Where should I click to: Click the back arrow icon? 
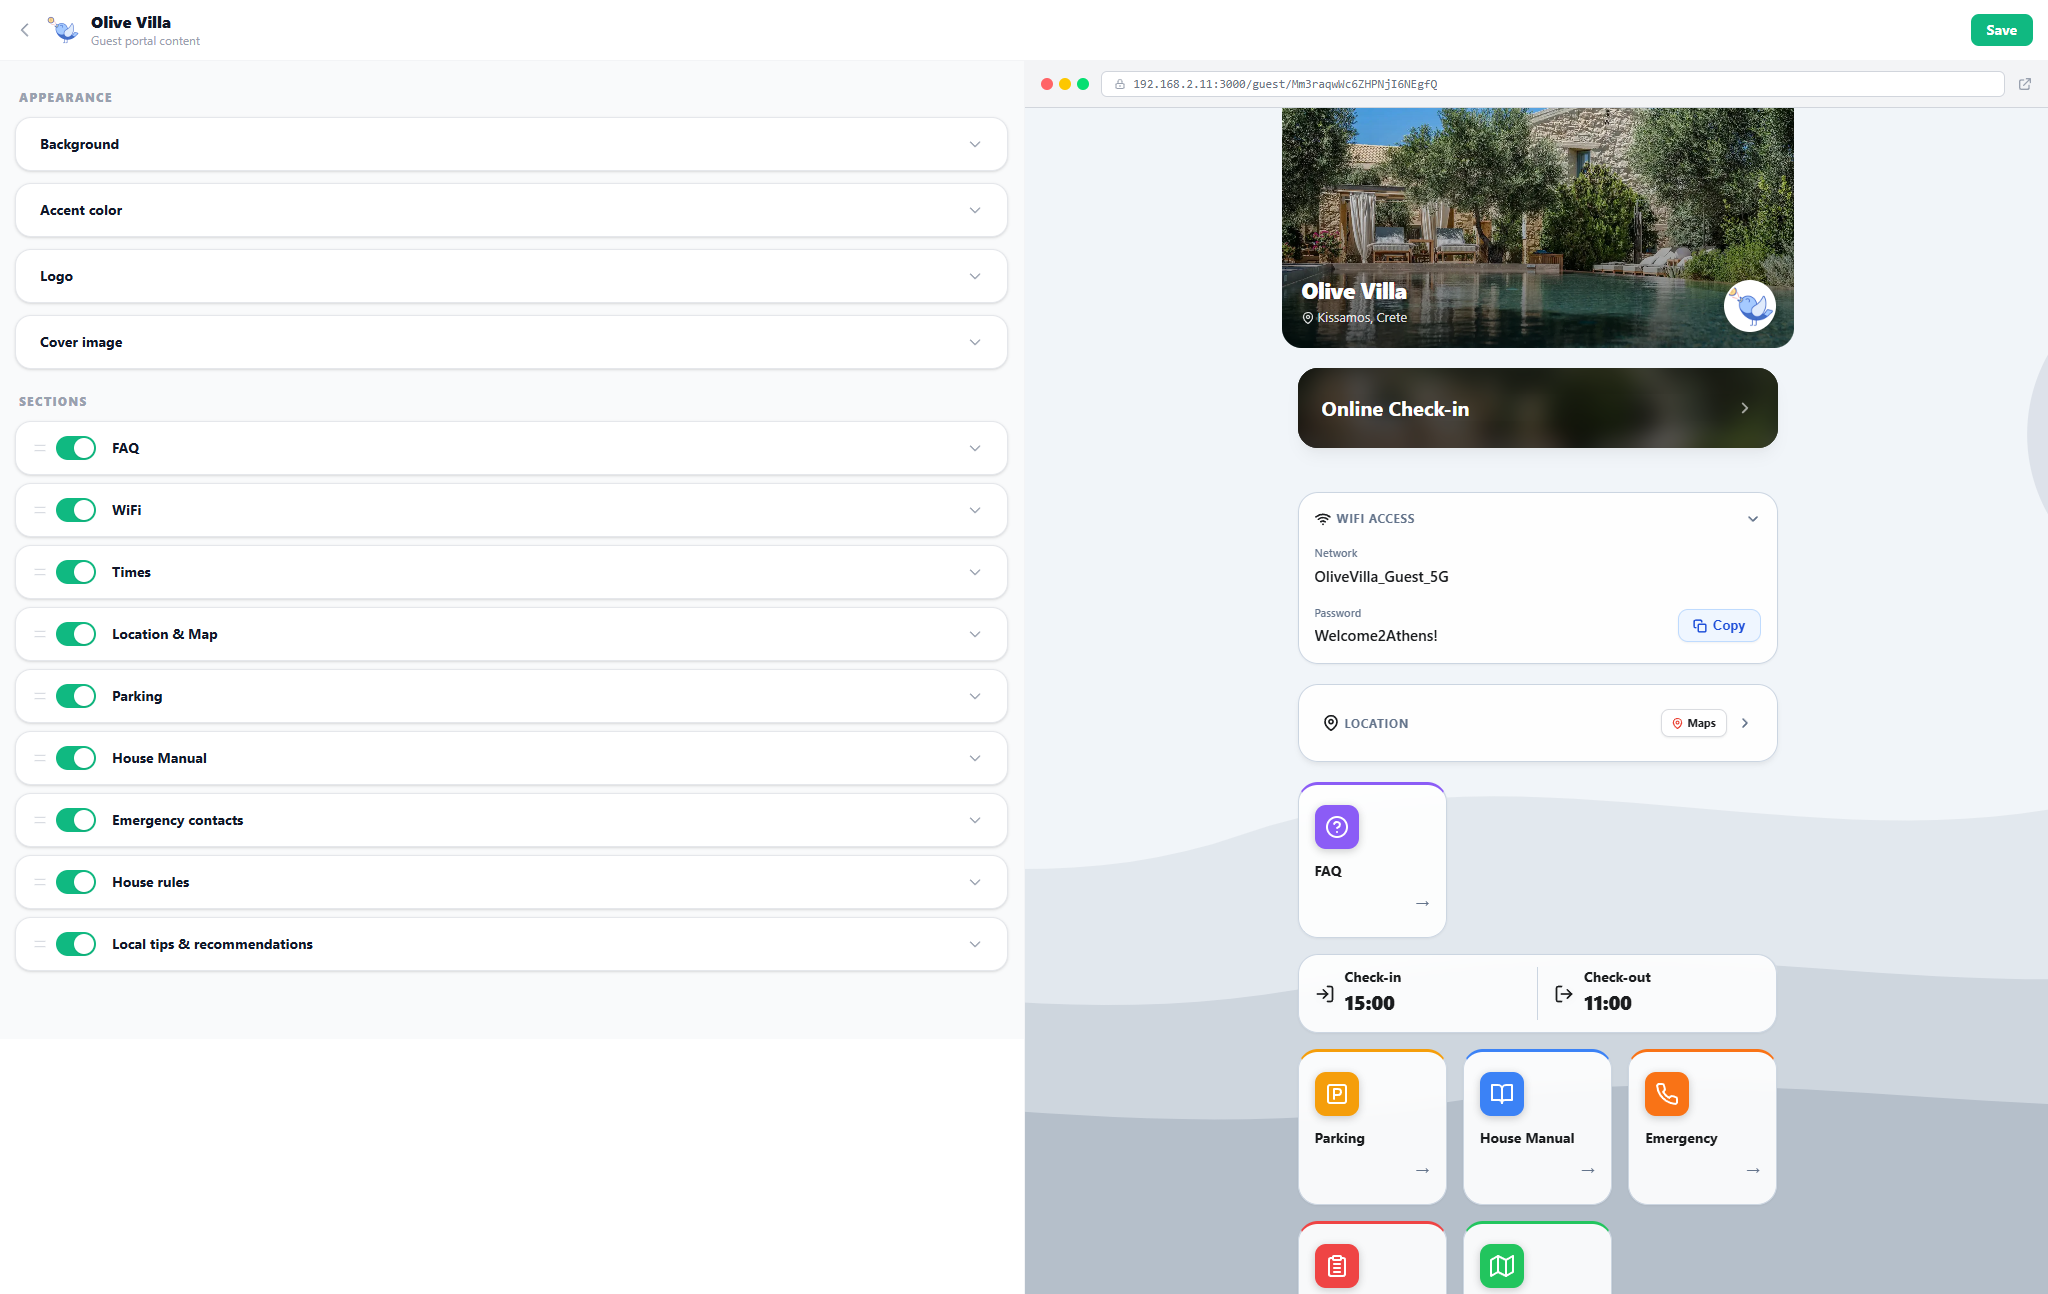click(25, 30)
